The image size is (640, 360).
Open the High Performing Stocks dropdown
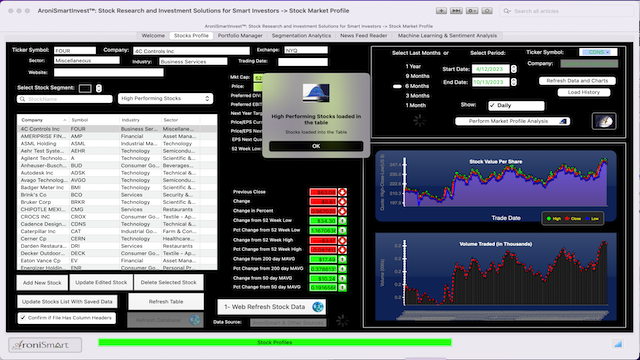tap(165, 98)
